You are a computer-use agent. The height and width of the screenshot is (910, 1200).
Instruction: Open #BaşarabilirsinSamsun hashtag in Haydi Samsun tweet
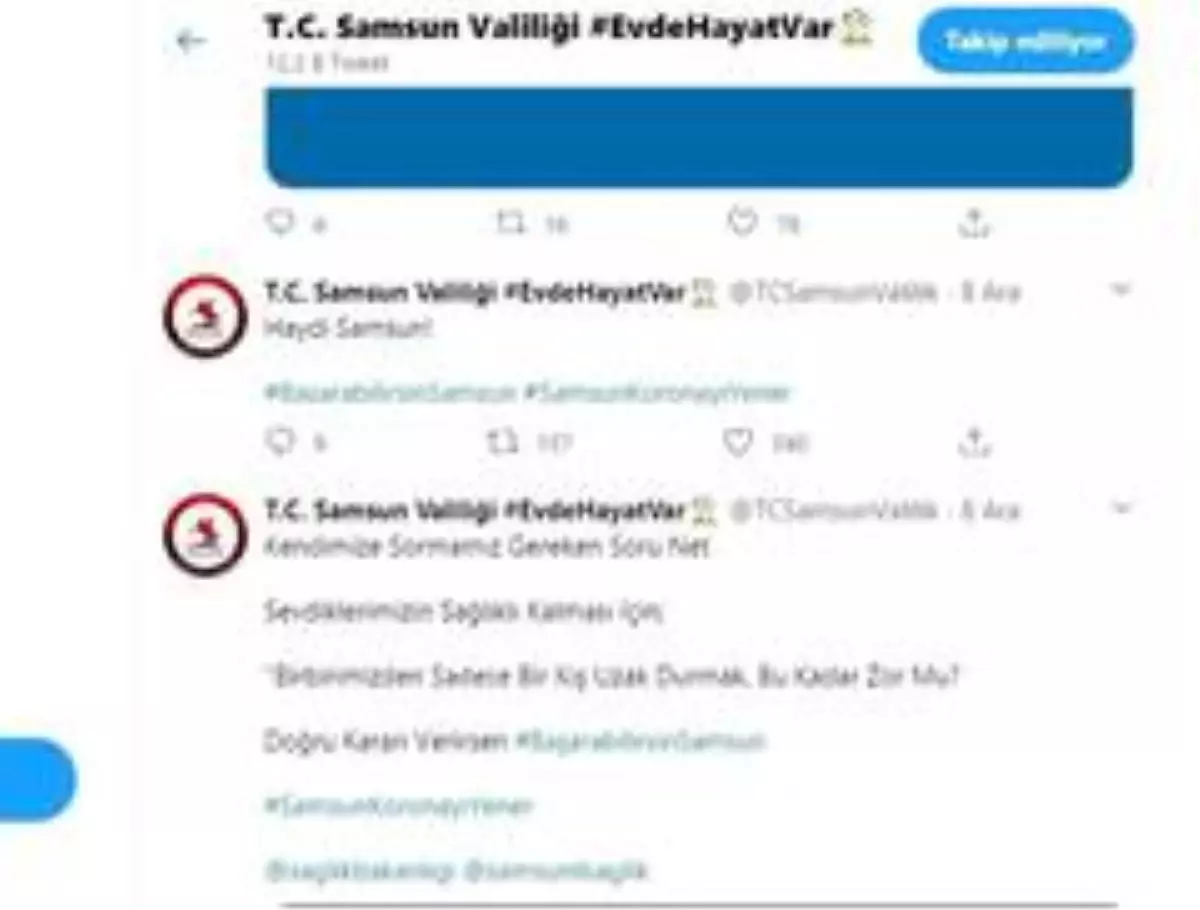390,393
